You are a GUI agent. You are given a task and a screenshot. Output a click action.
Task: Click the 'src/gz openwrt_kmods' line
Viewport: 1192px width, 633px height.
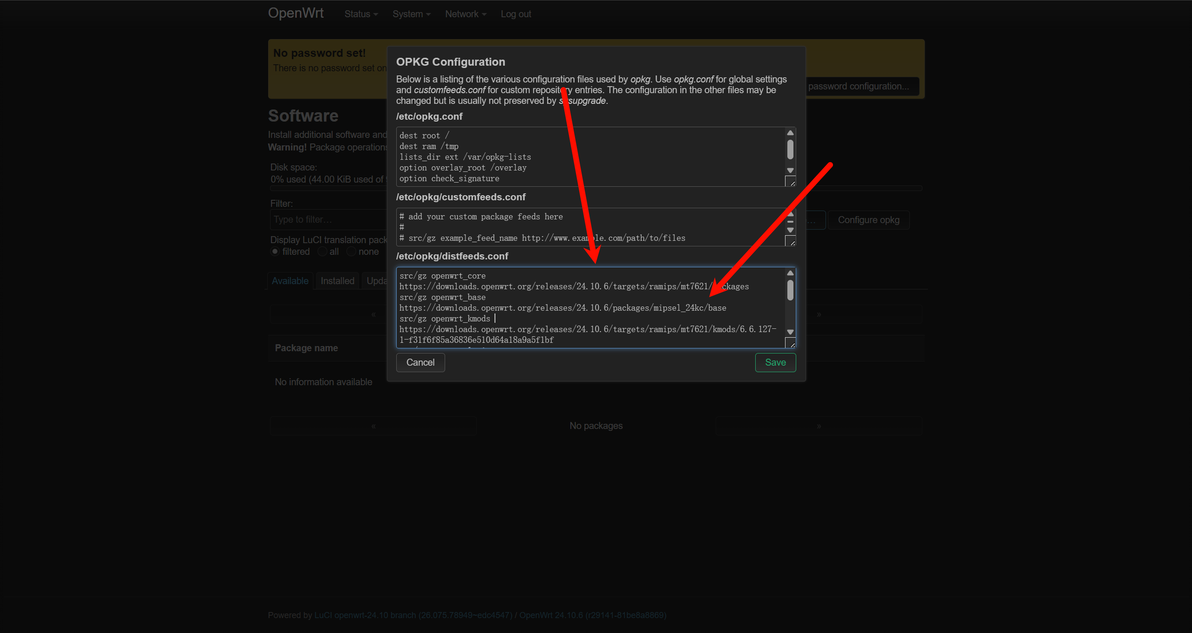click(445, 319)
